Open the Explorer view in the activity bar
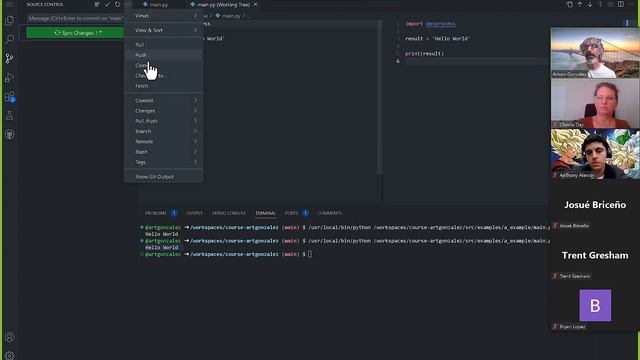This screenshot has width=640, height=360. 9,20
